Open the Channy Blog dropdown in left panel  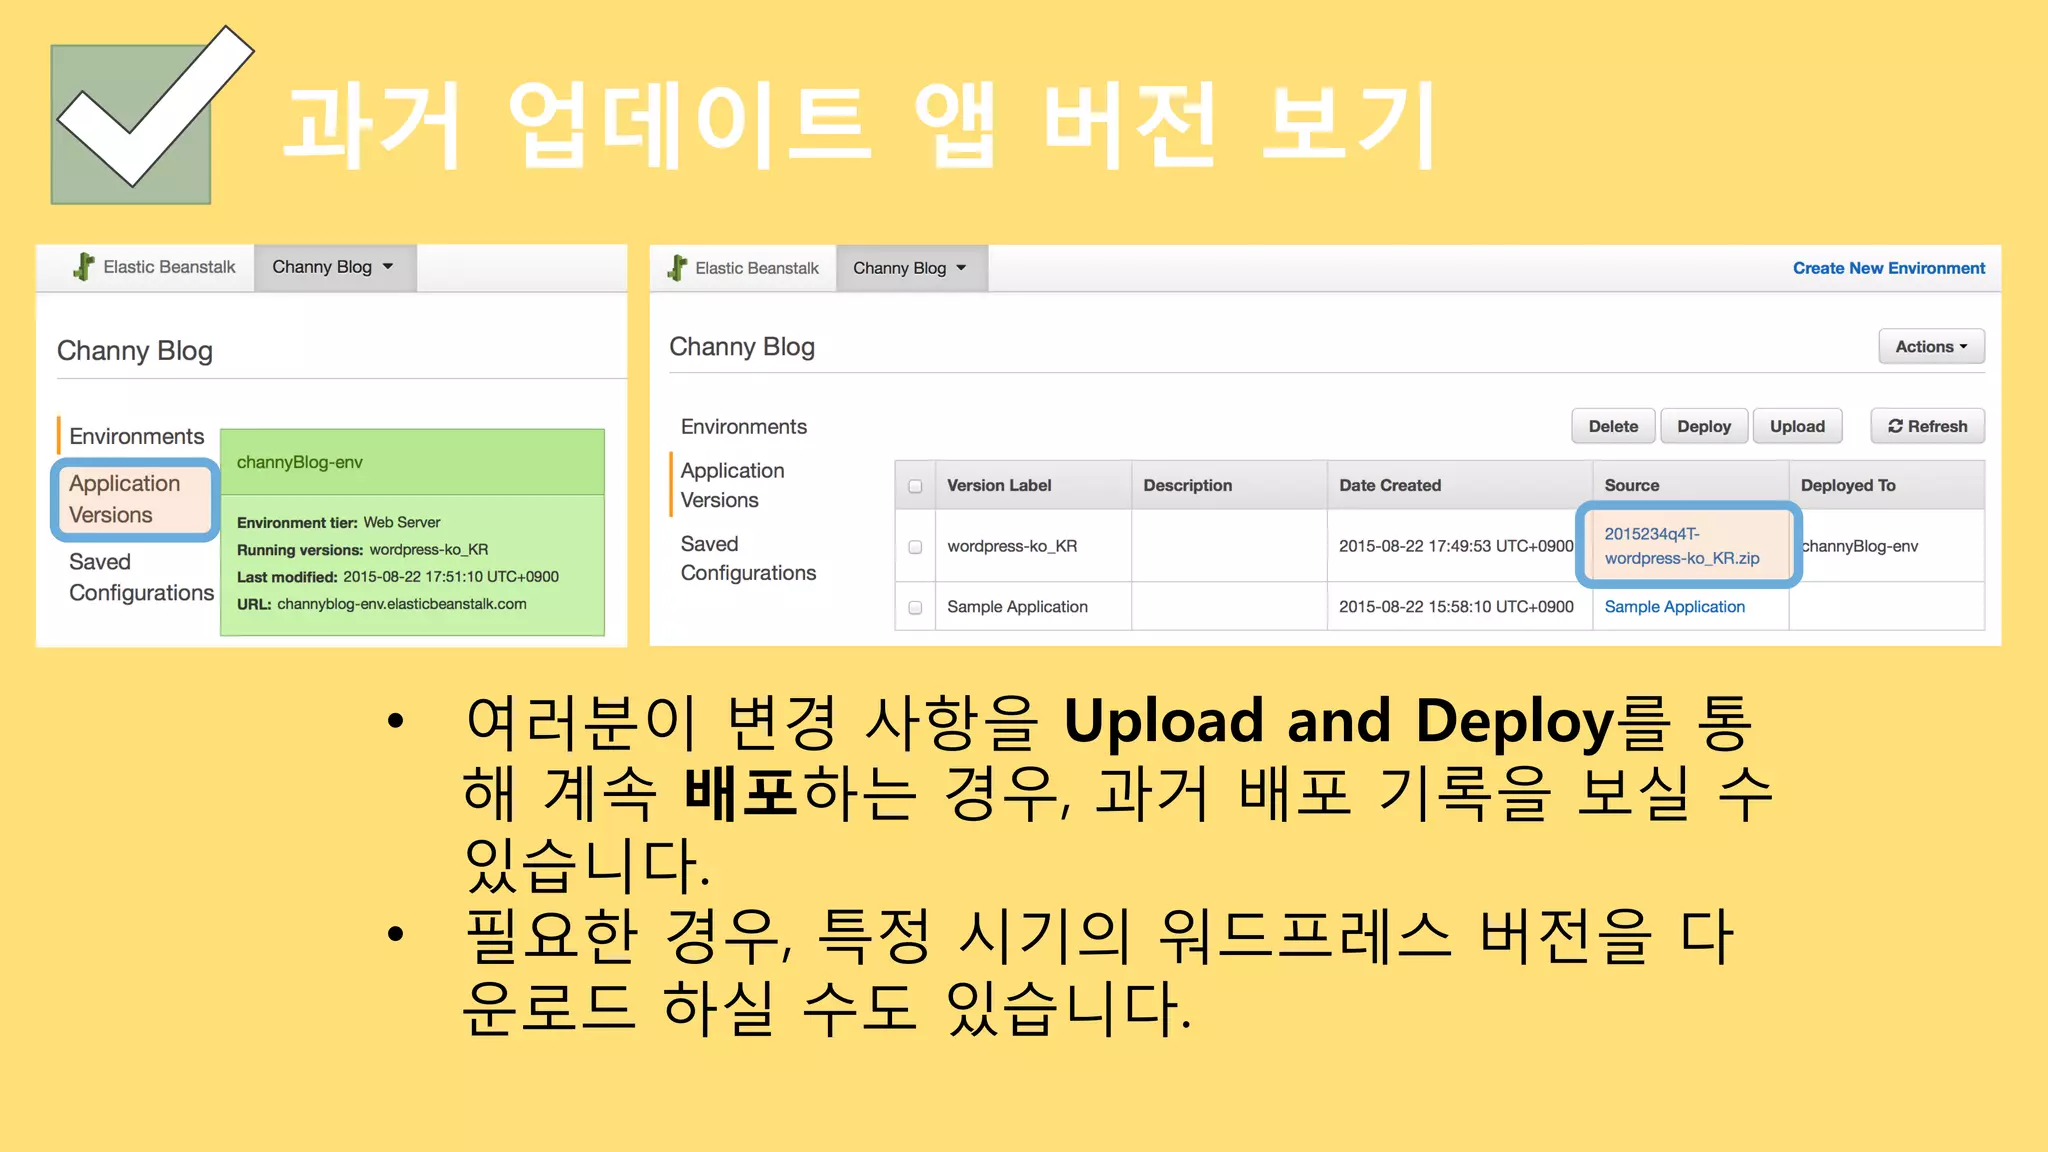pos(333,267)
